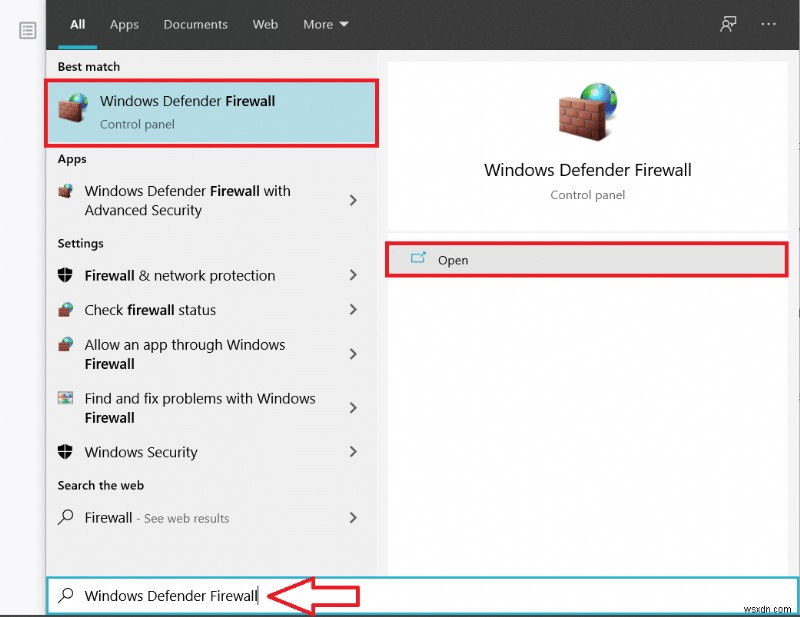800x617 pixels.
Task: Click the Search the web heading
Action: [x=101, y=485]
